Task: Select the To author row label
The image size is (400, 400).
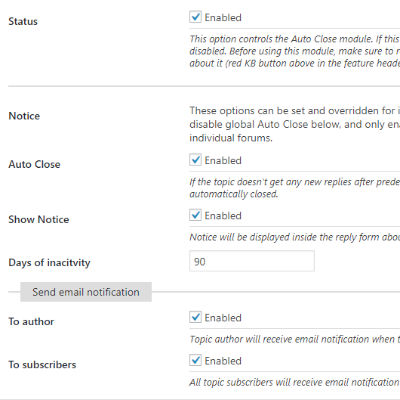Action: (31, 322)
